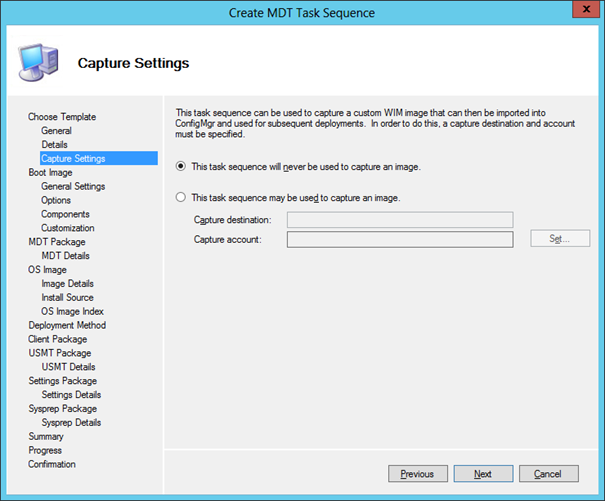Open Customization under Boot Image

click(68, 228)
